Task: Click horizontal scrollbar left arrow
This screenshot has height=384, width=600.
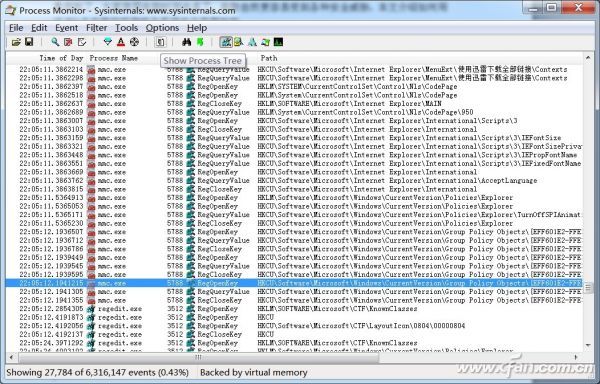Action: [11, 357]
